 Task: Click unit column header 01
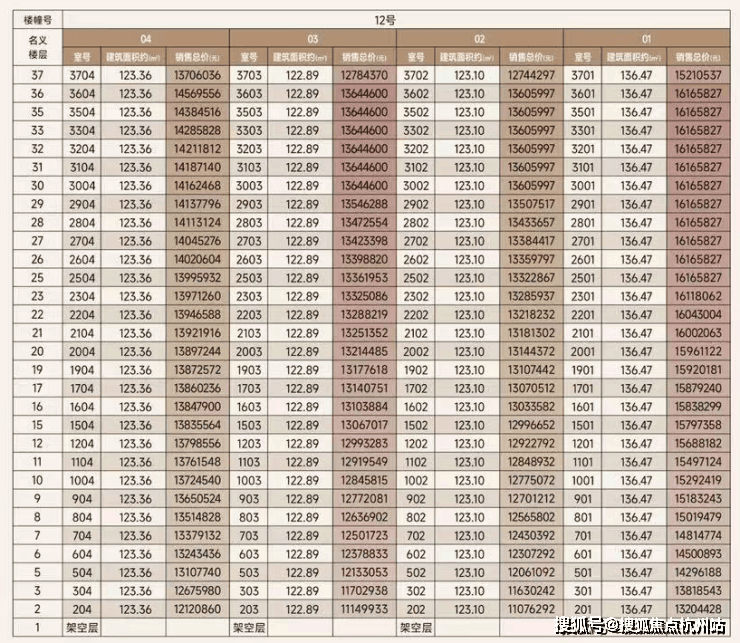click(x=647, y=38)
